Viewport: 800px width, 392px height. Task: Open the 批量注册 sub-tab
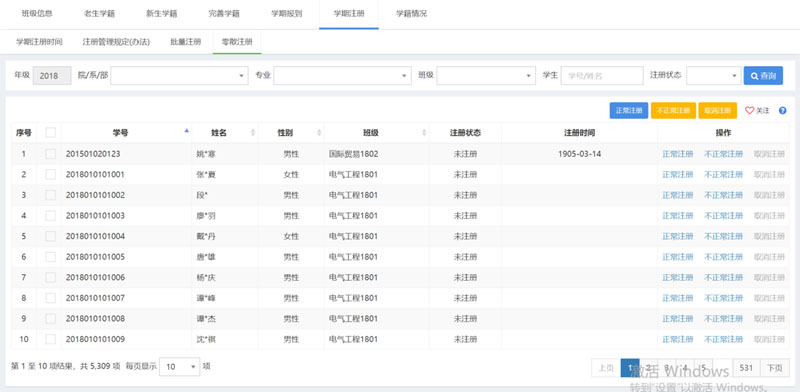coord(186,42)
